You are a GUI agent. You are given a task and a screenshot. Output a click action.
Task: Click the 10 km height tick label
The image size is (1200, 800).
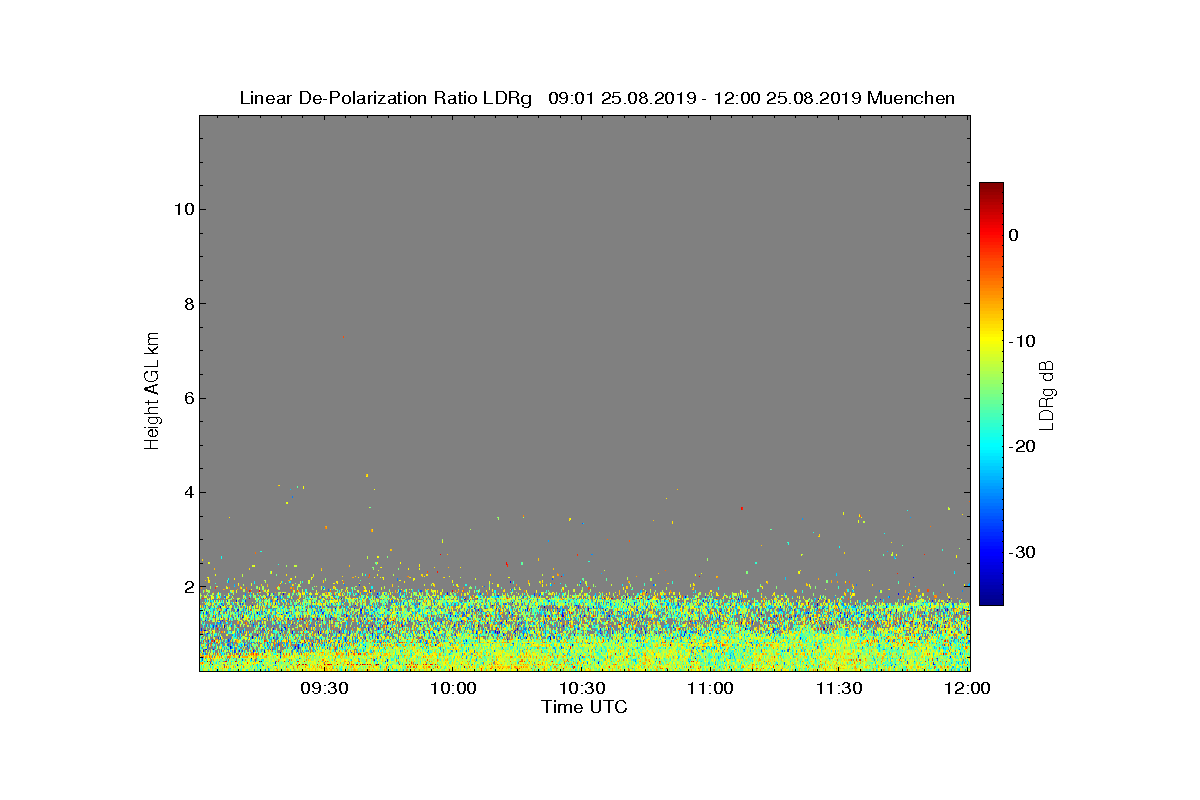pyautogui.click(x=184, y=209)
